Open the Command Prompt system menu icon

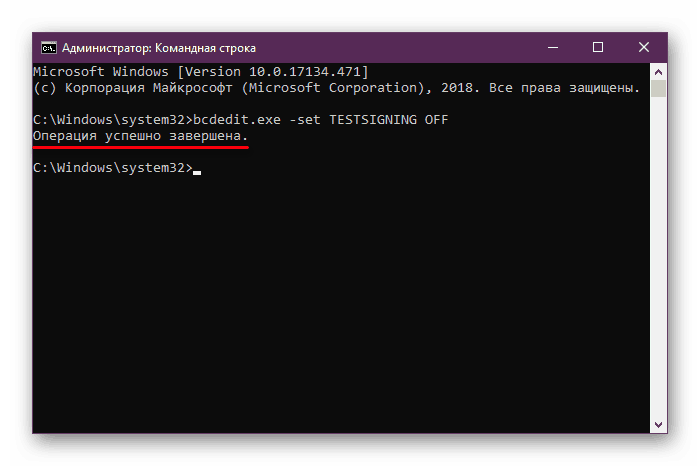tap(48, 47)
